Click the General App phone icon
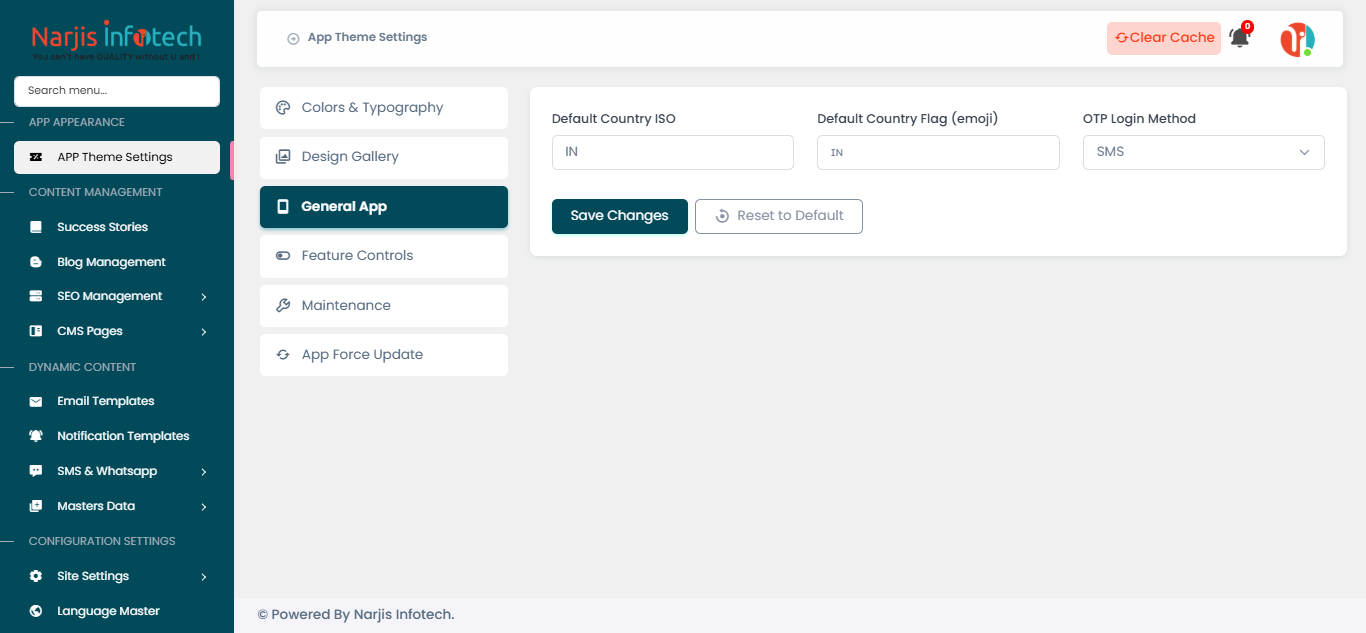 click(x=282, y=207)
